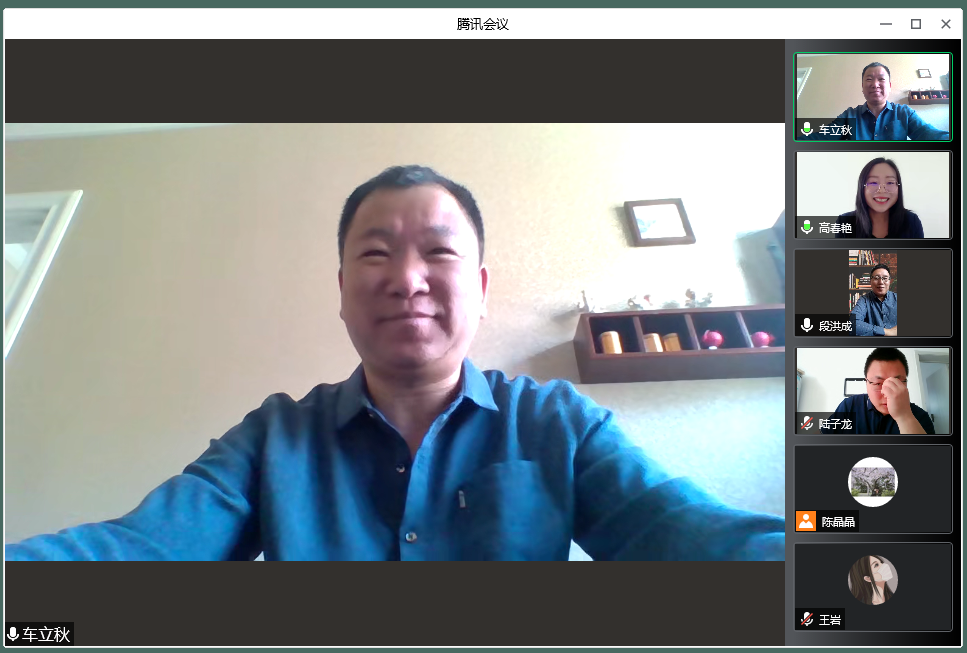Maximize the 腾讯会议 window
This screenshot has height=653, width=967.
pyautogui.click(x=915, y=24)
